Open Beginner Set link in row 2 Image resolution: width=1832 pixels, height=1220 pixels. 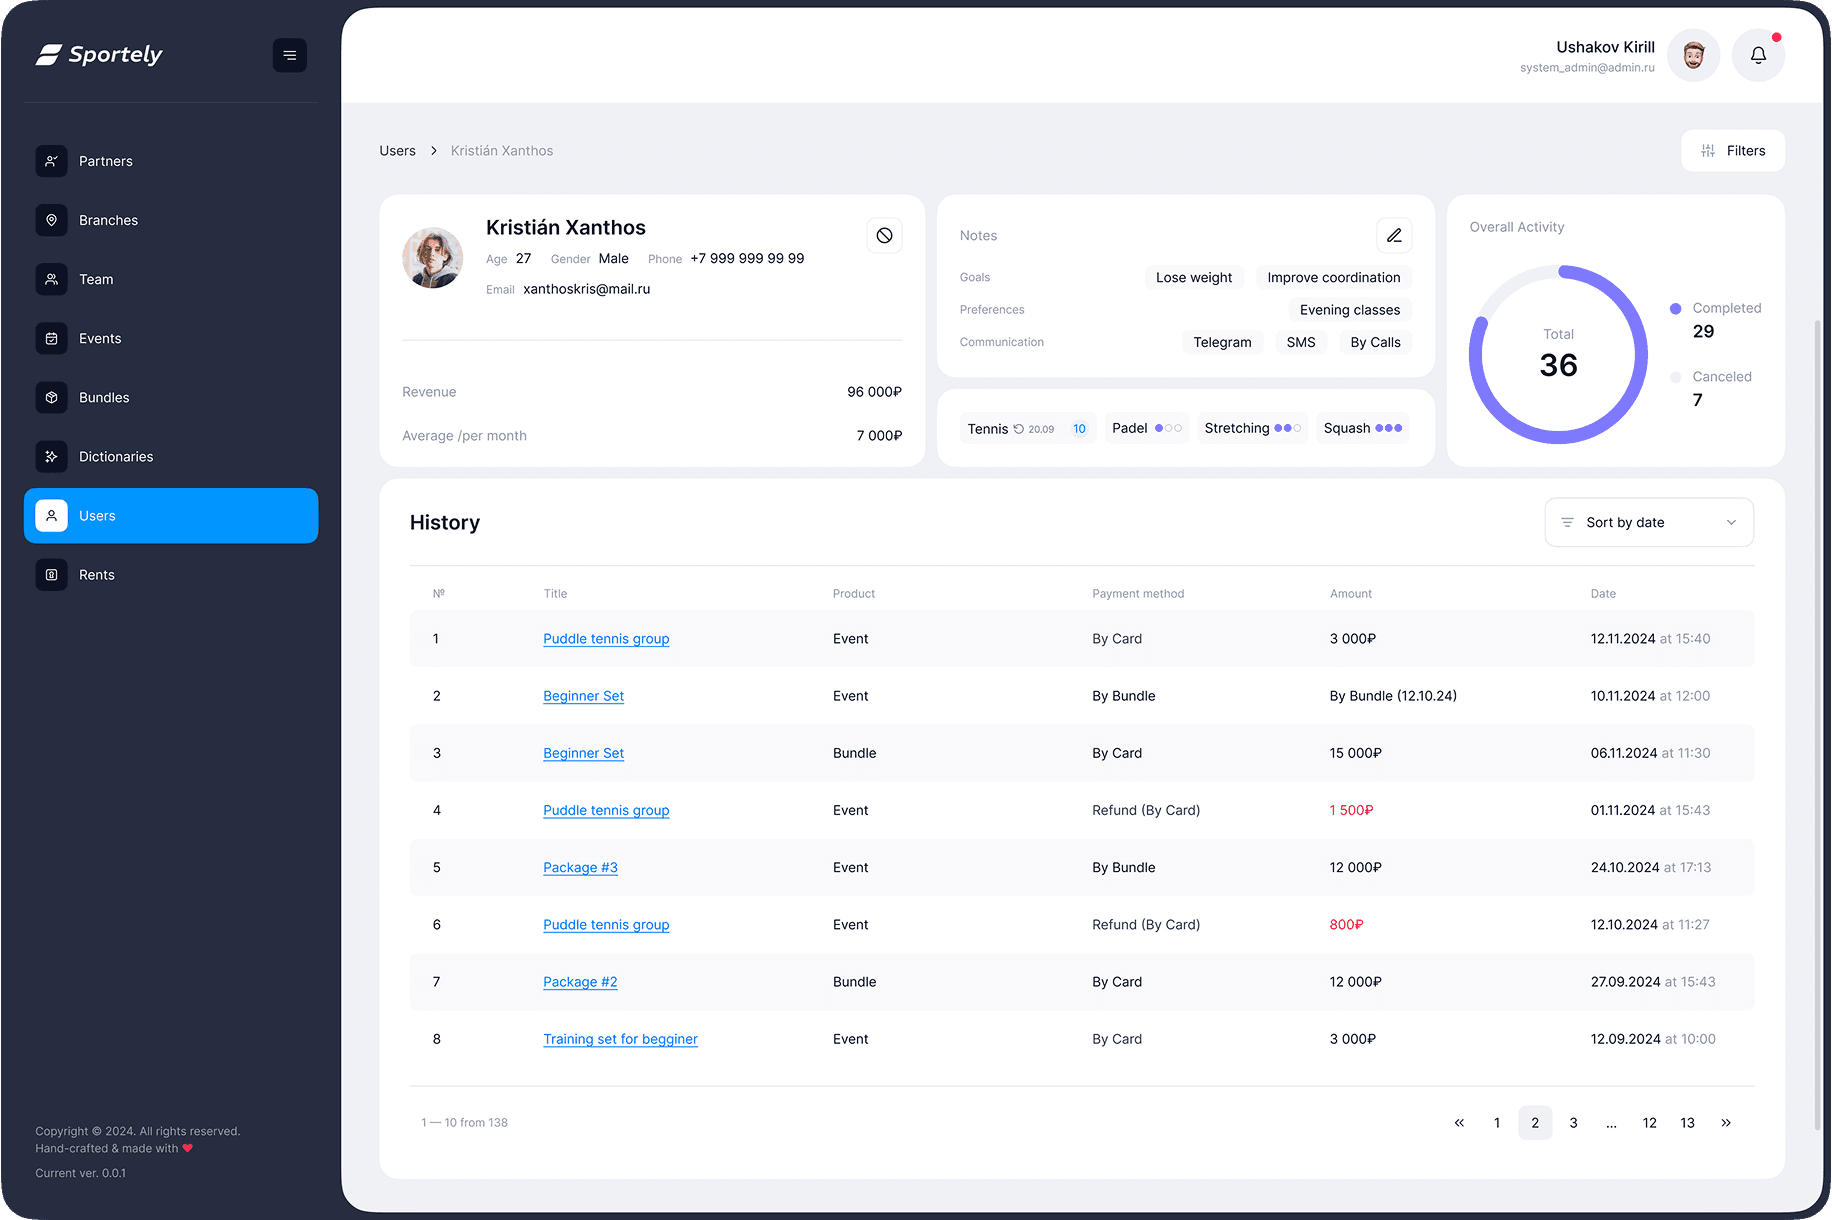pos(583,696)
